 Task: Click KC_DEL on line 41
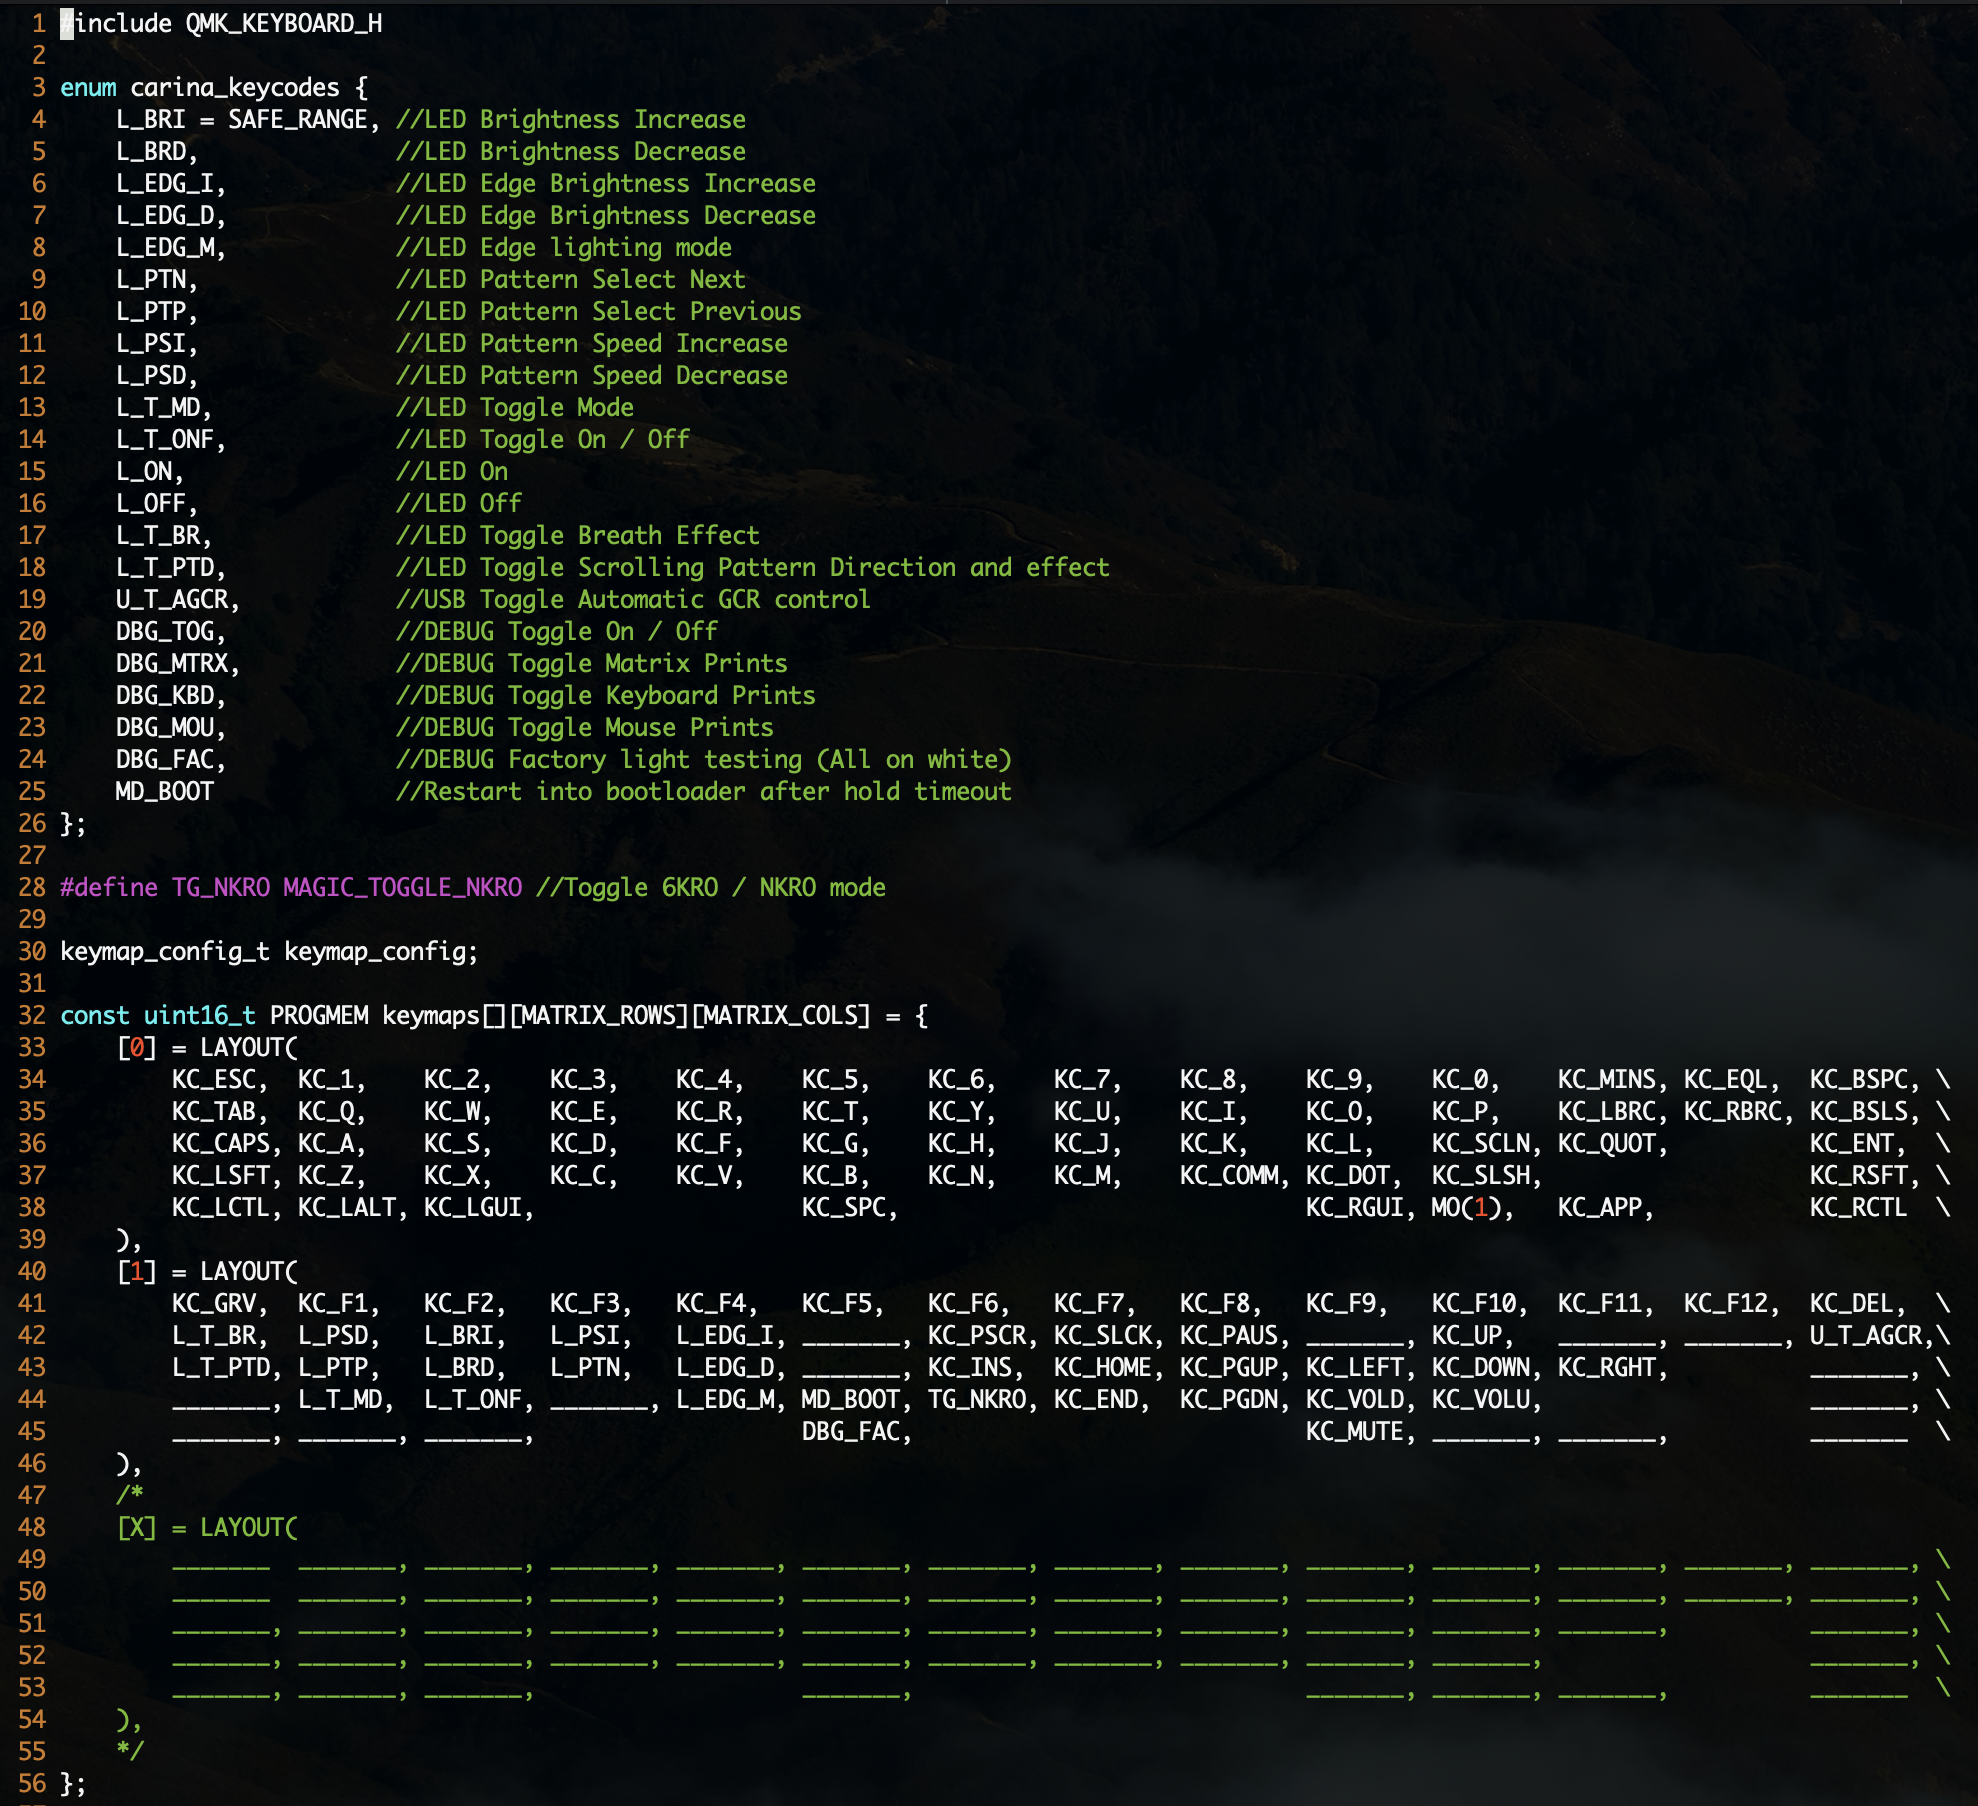[x=1852, y=1303]
